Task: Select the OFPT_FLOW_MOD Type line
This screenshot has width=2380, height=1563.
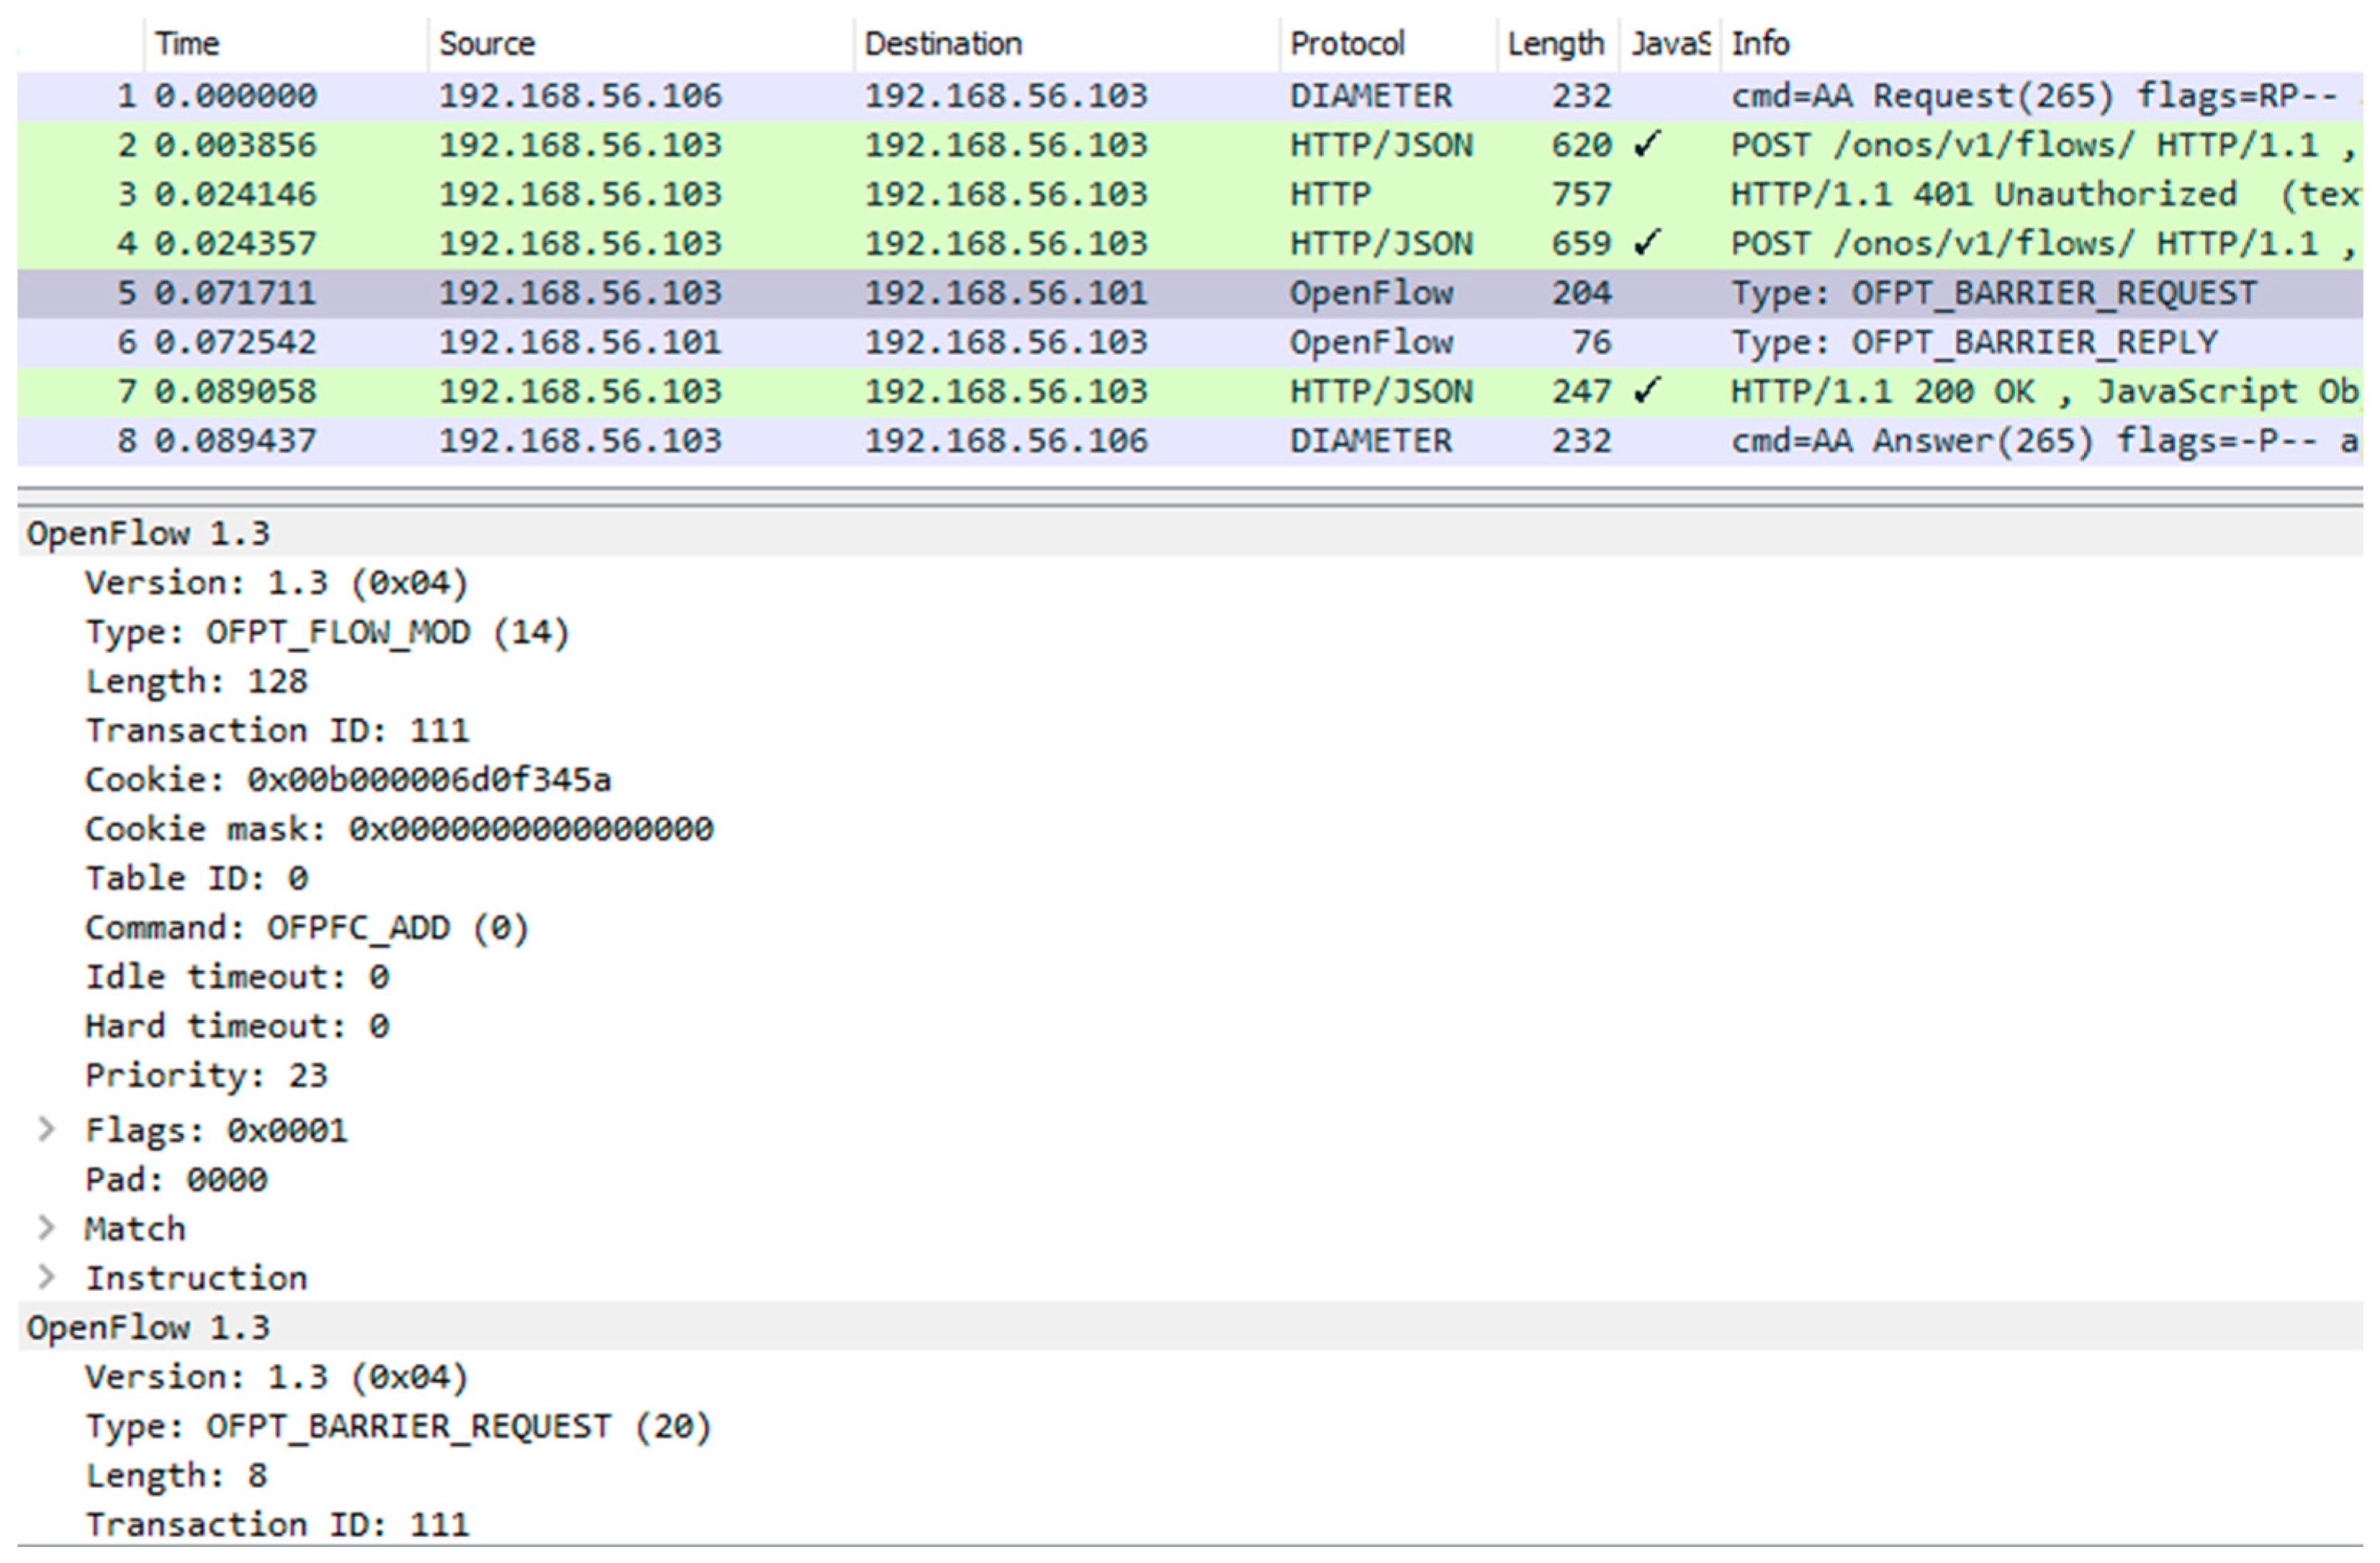Action: [x=327, y=632]
